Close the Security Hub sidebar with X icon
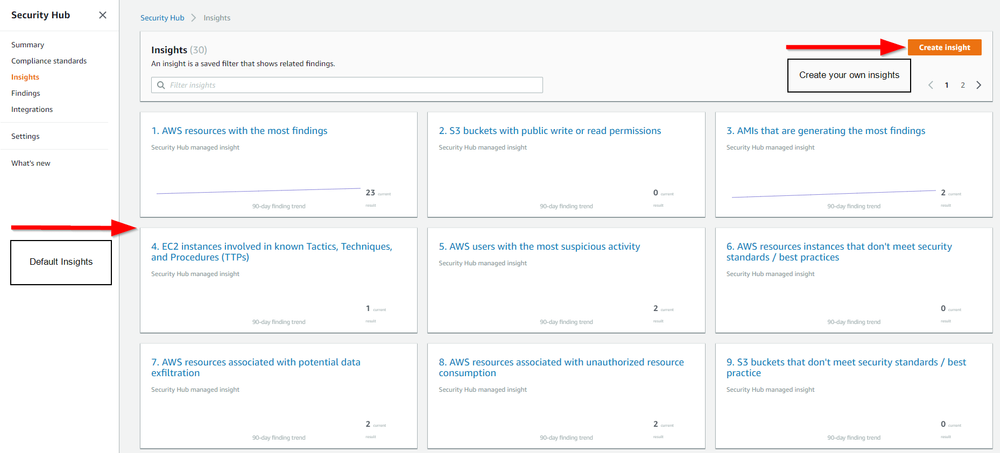 coord(103,15)
